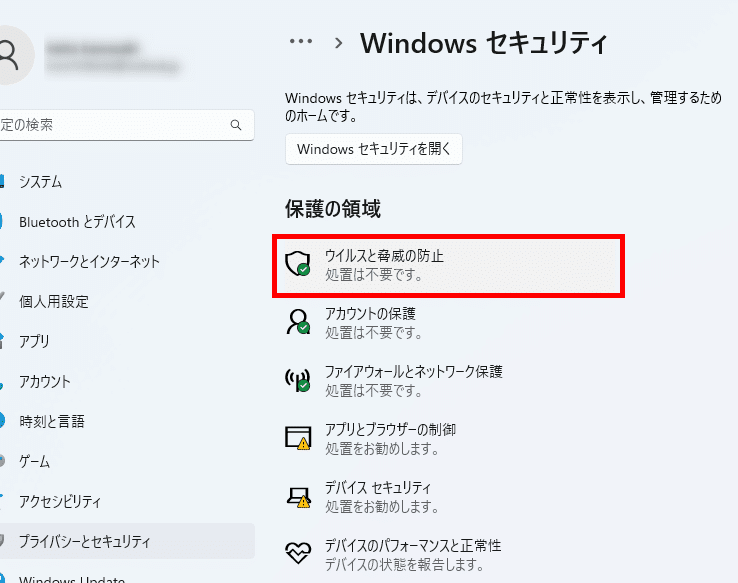
Task: Select アプリ in the navigation list
Action: coord(34,342)
